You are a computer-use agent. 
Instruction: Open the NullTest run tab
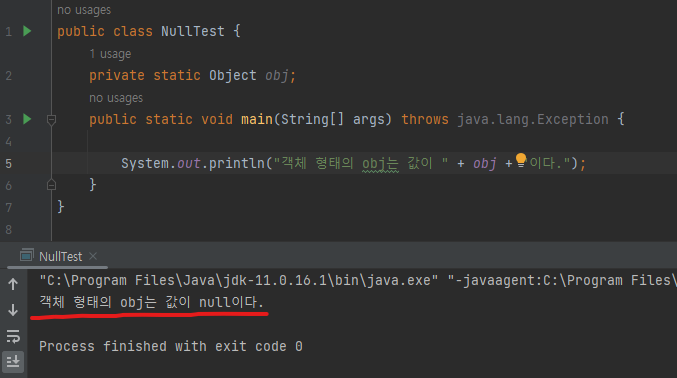60,256
